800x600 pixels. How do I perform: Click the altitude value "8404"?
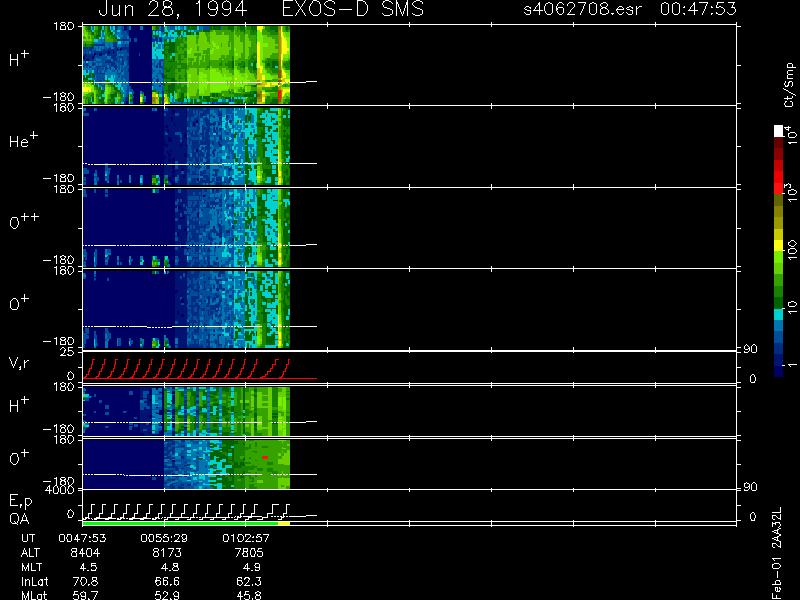click(x=85, y=553)
